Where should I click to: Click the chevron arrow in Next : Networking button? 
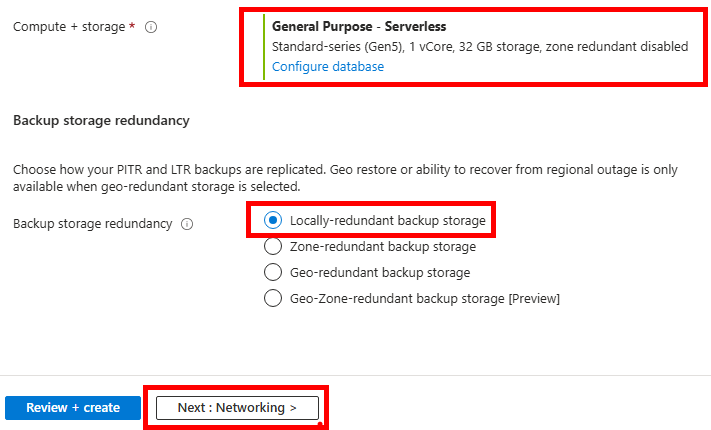(x=293, y=408)
